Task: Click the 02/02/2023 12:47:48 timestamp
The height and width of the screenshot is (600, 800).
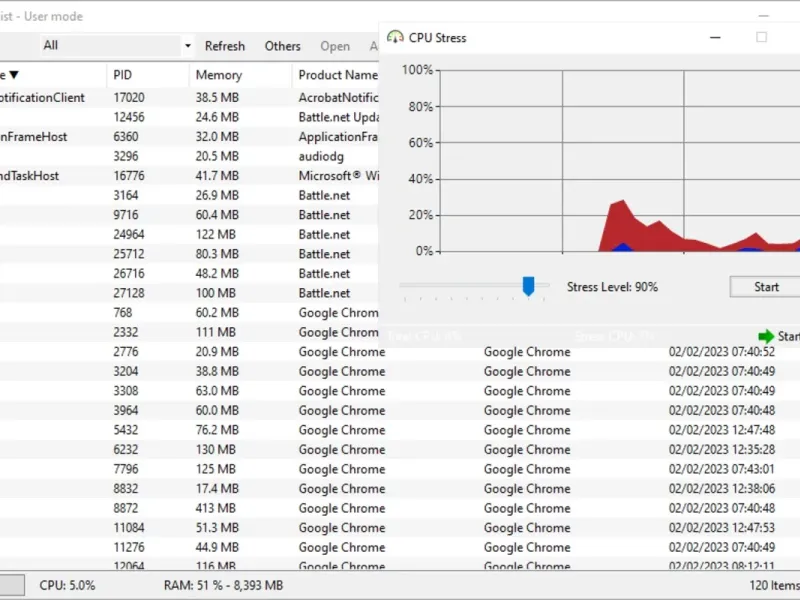Action: (x=721, y=430)
